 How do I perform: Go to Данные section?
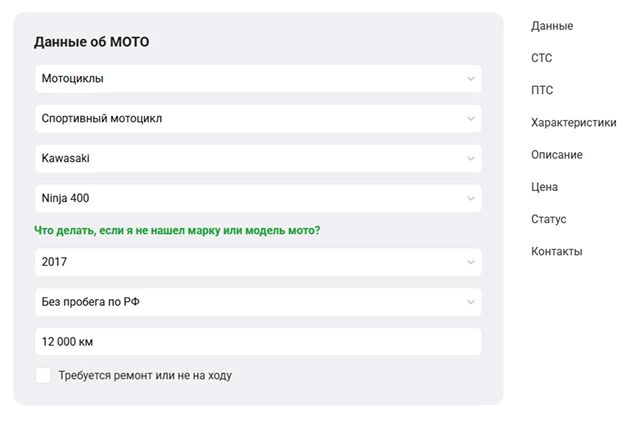click(552, 26)
